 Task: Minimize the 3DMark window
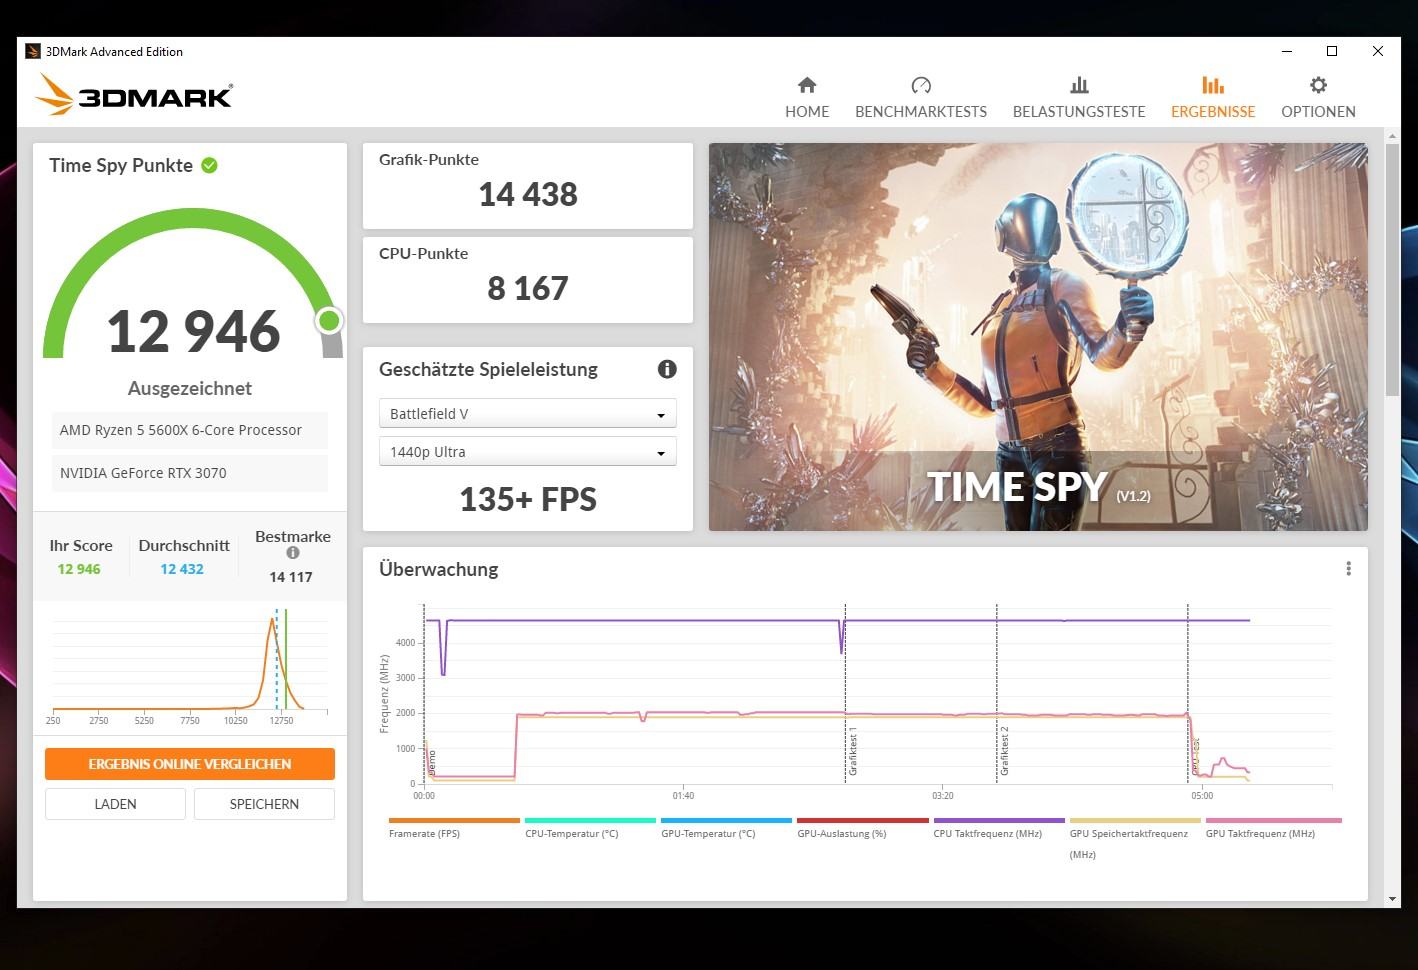[1287, 51]
